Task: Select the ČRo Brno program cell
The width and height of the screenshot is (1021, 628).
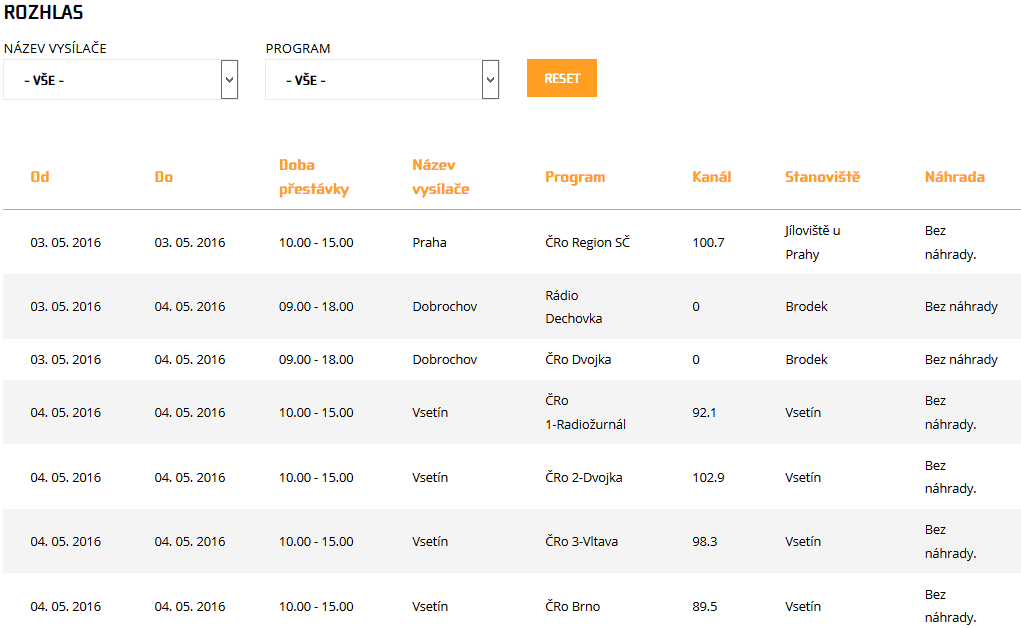Action: point(572,607)
